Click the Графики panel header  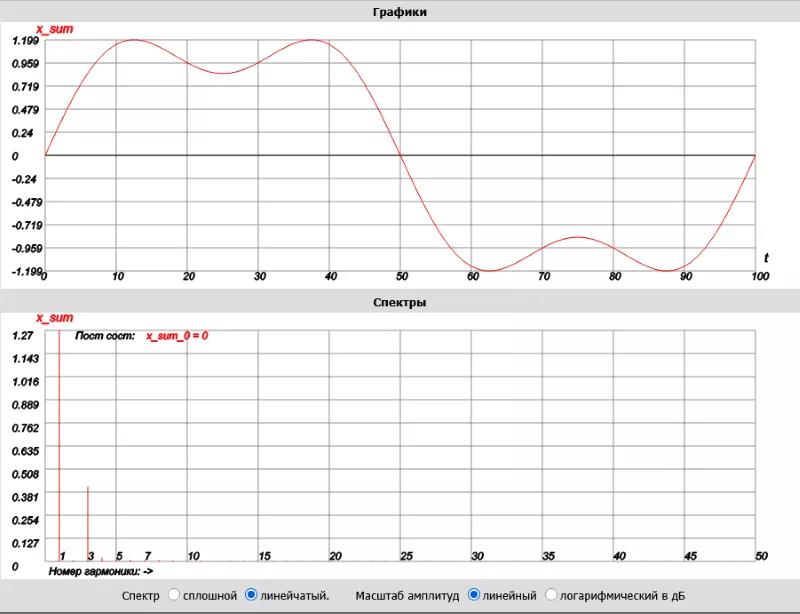(400, 11)
